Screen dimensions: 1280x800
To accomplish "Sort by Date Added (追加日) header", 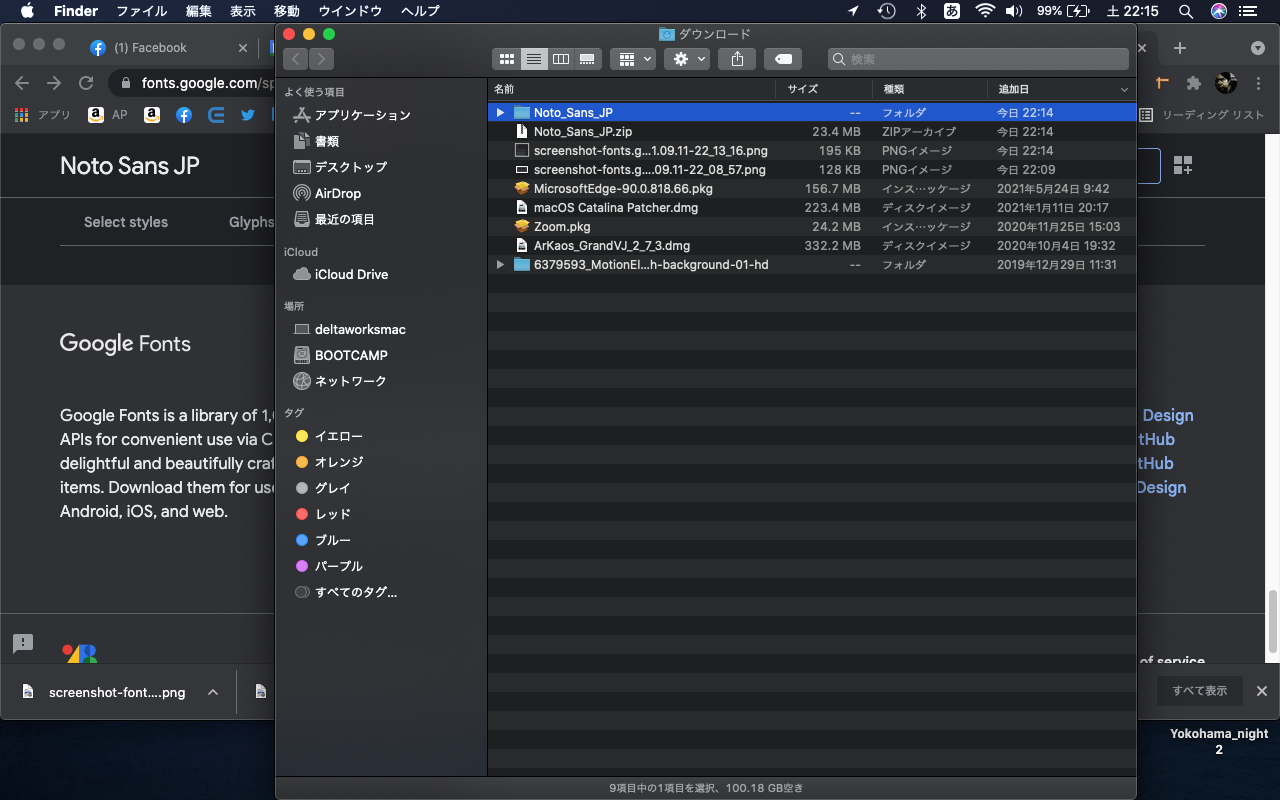I will (x=1062, y=89).
